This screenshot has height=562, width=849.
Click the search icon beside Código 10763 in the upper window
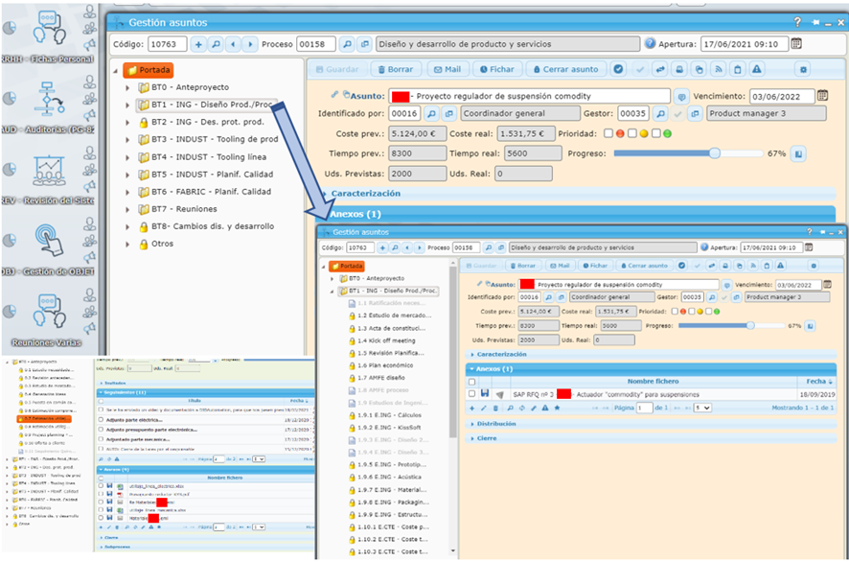point(216,44)
